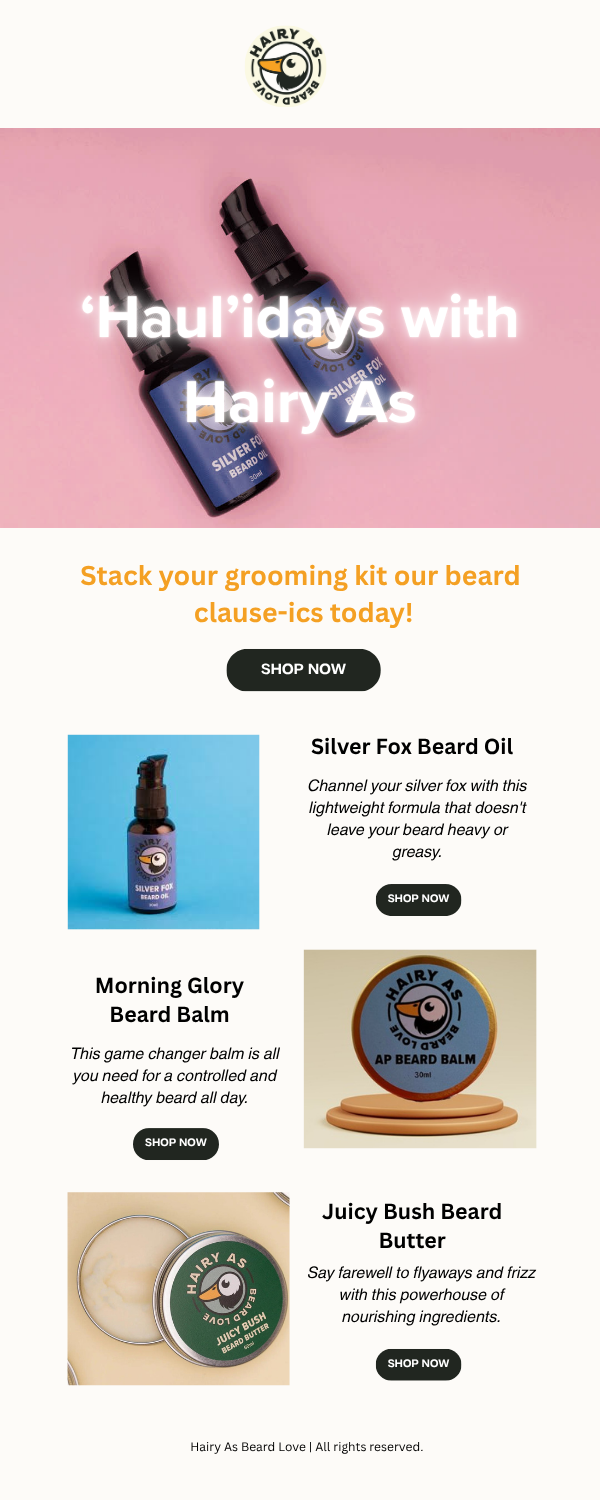Click the 'Channel your silver fox' description text
This screenshot has width=600, height=1500.
pos(418,819)
